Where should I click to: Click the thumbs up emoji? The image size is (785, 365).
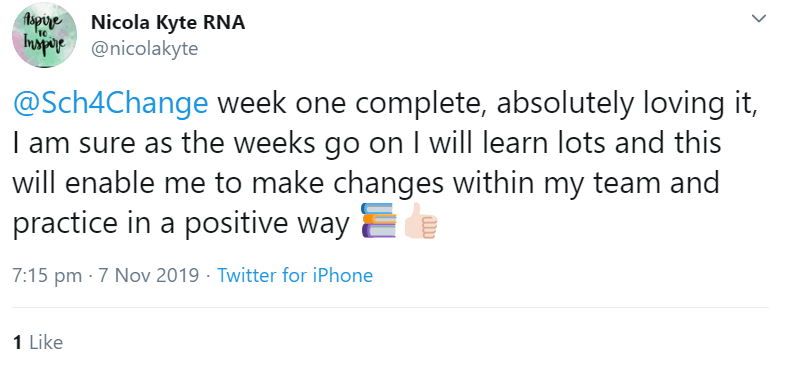tap(421, 220)
